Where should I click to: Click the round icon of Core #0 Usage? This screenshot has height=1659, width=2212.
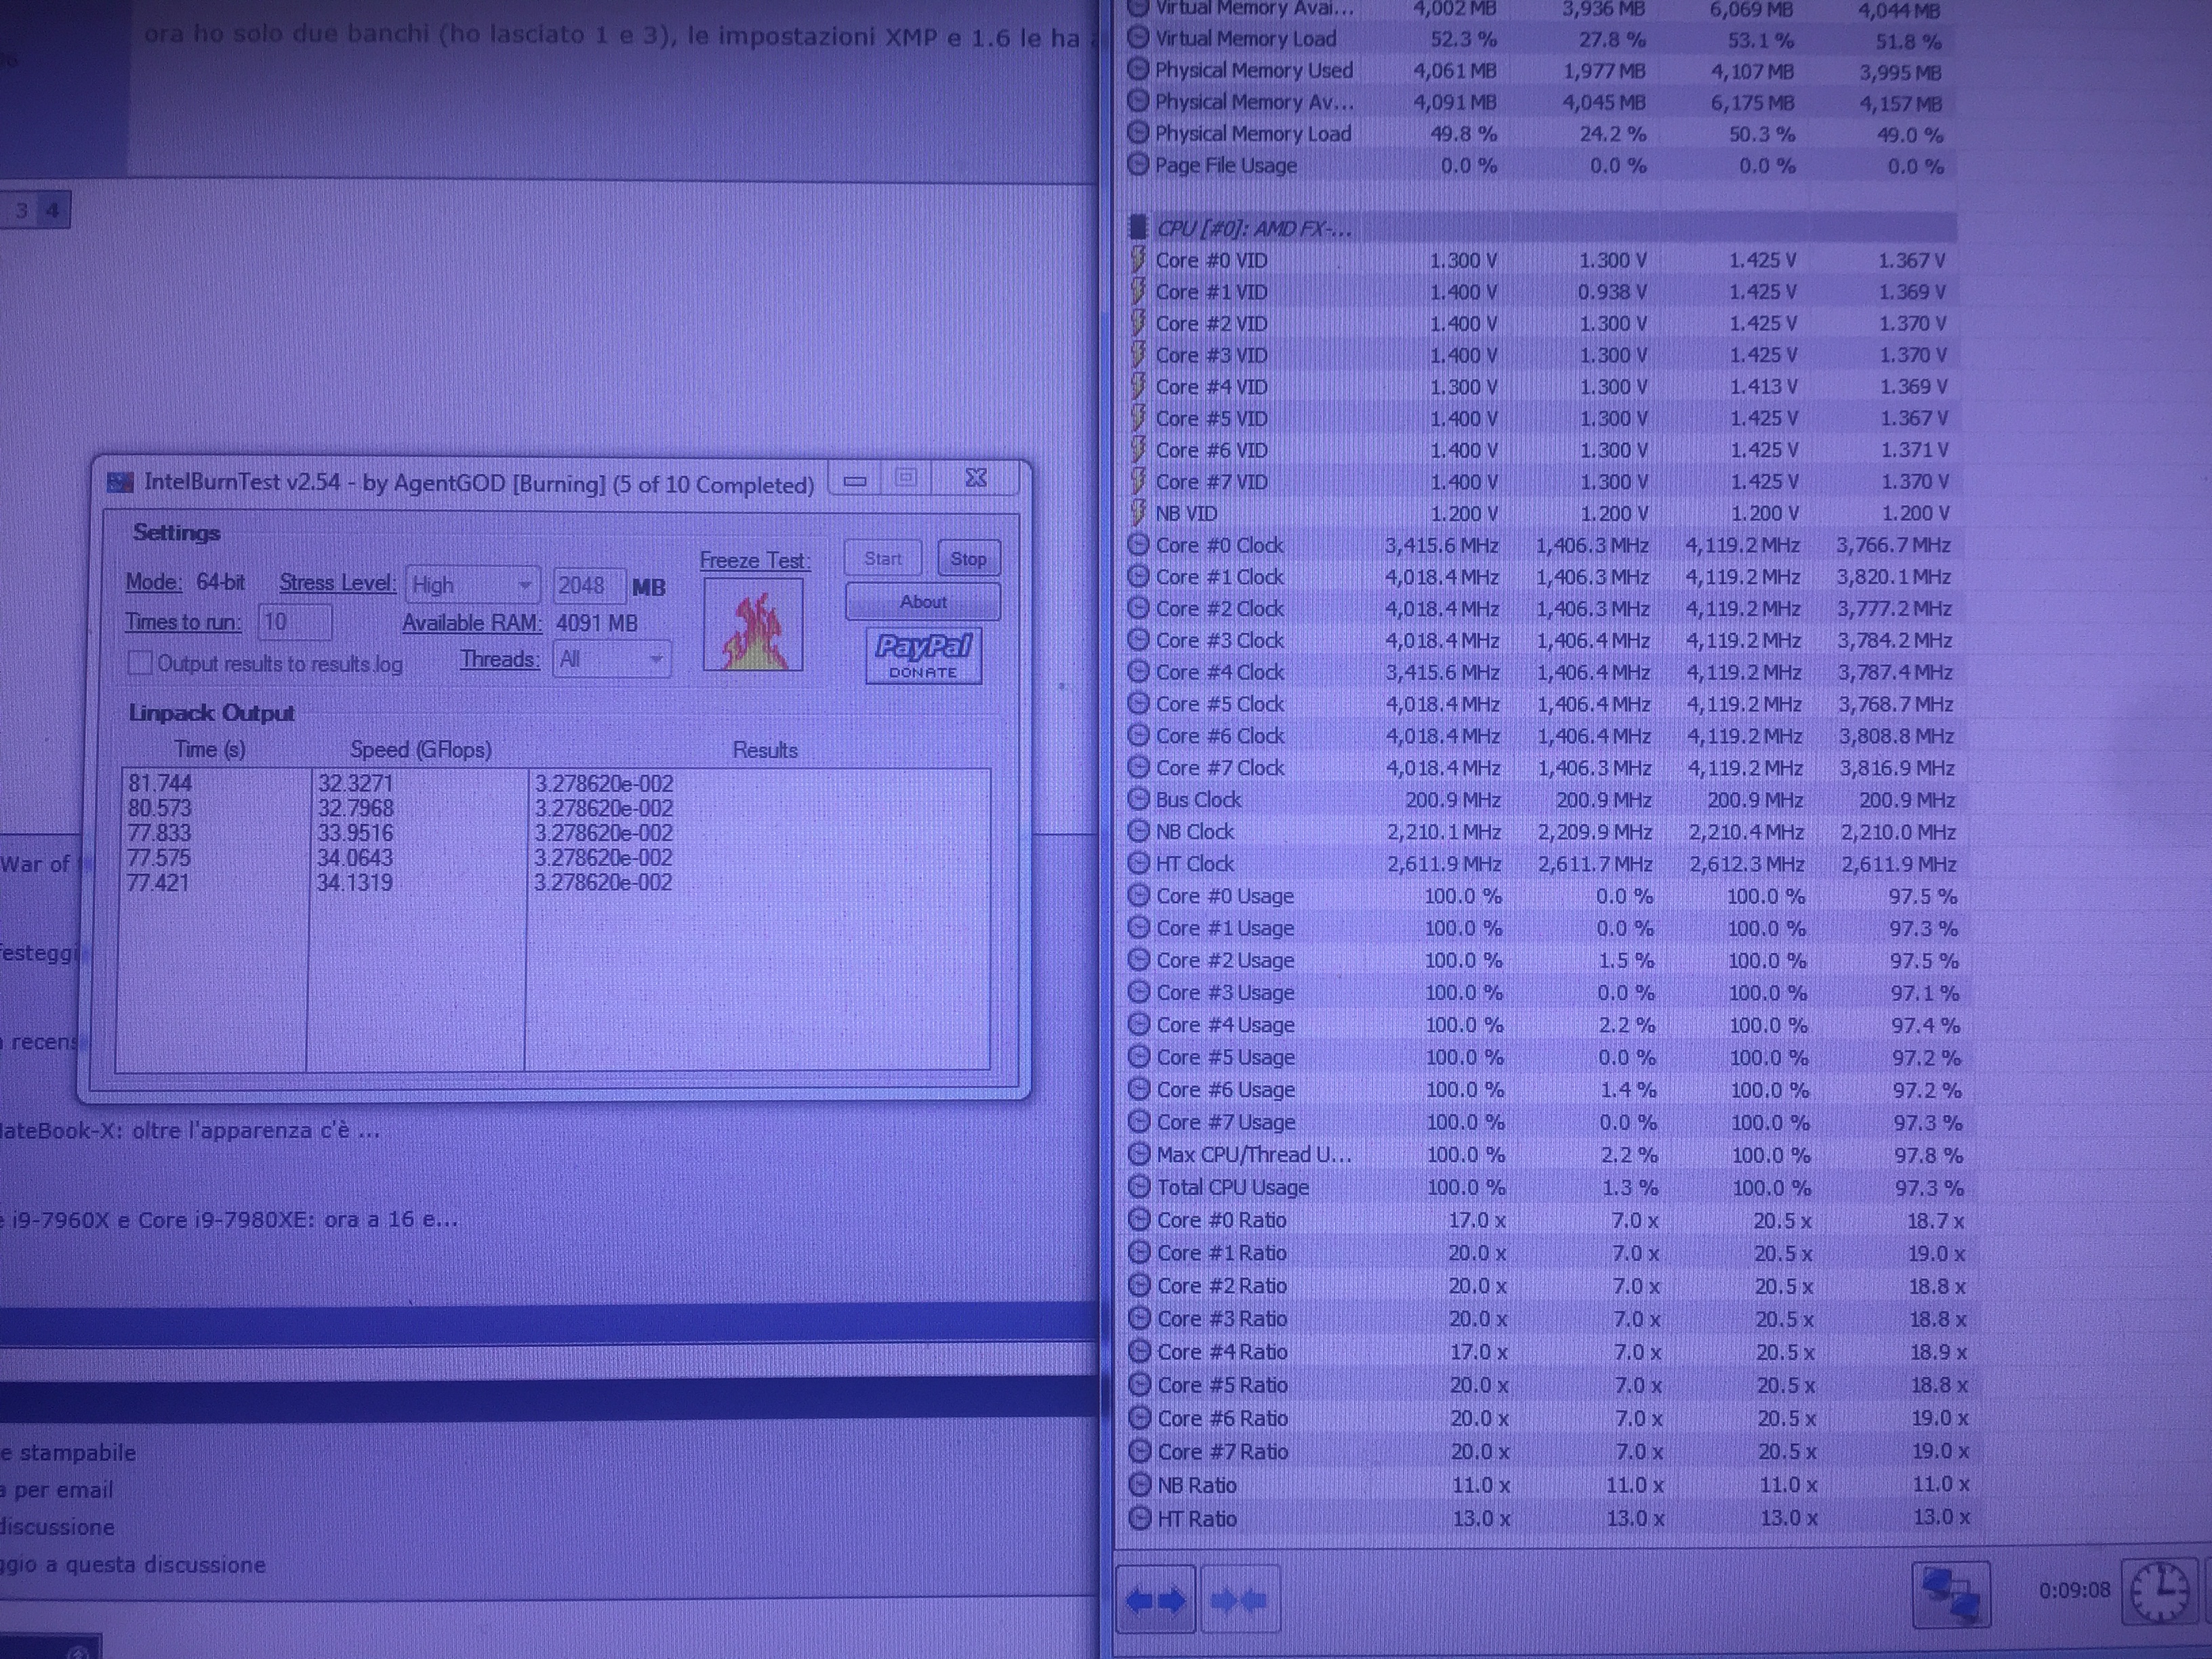1138,895
